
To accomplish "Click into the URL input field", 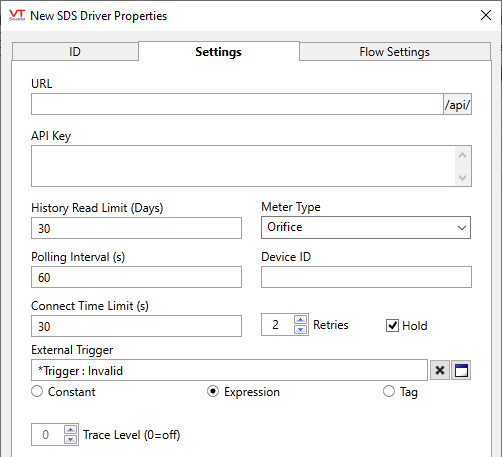I will [x=237, y=104].
